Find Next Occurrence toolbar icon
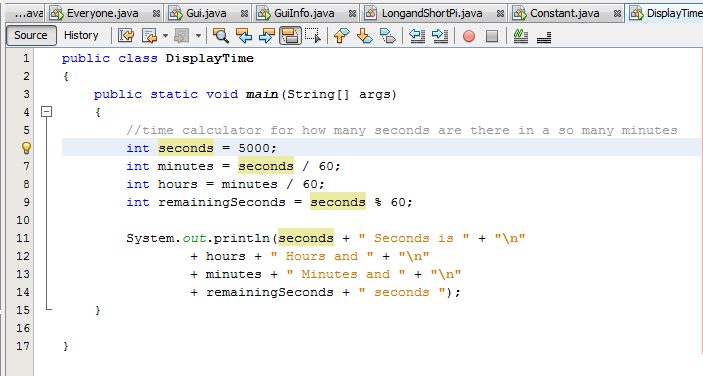Viewport: 703px width, 376px height. [x=267, y=35]
